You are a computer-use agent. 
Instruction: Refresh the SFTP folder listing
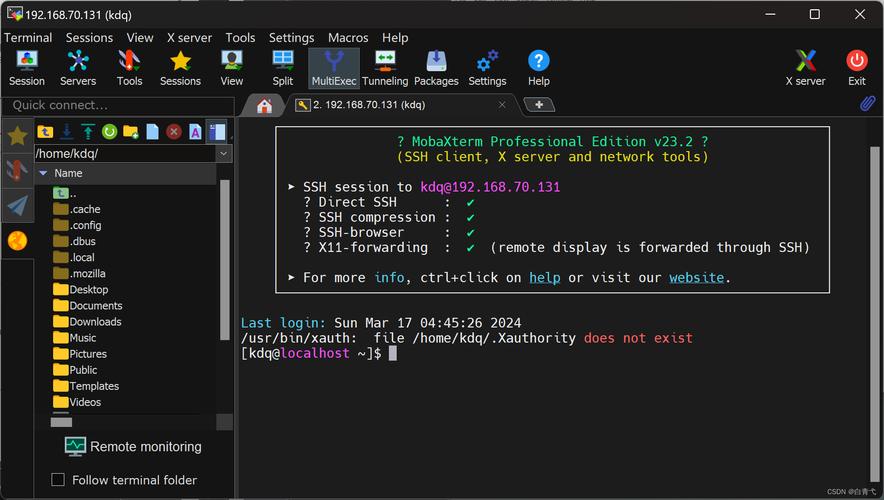109,131
